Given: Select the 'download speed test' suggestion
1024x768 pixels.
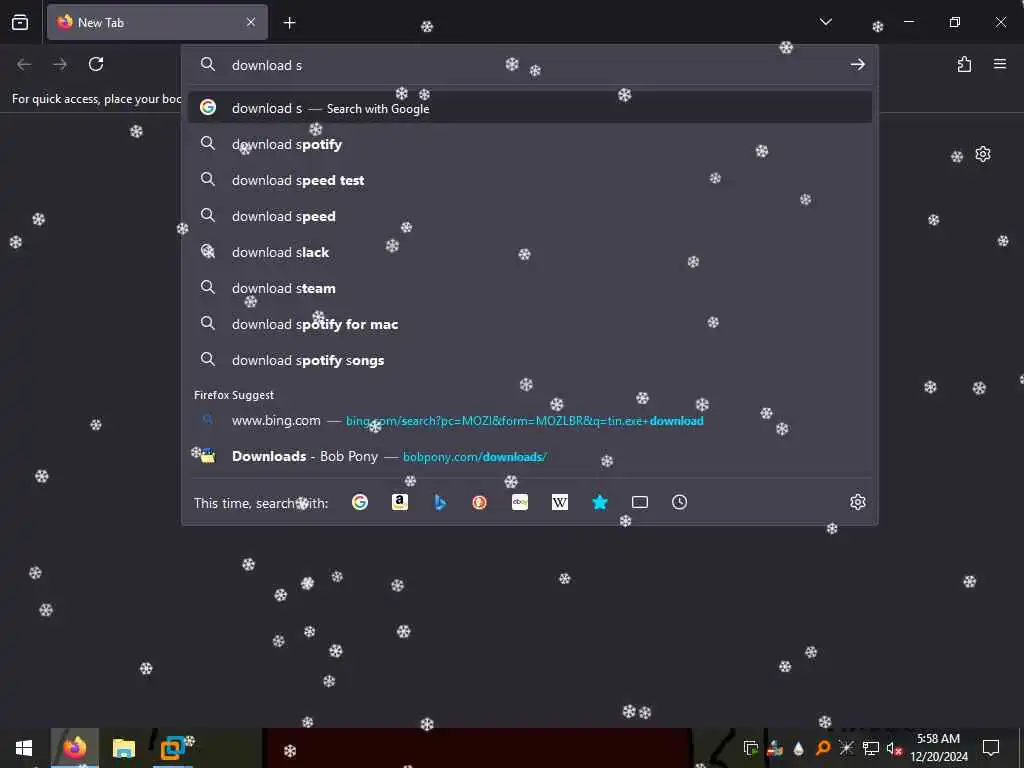Looking at the screenshot, I should point(530,180).
